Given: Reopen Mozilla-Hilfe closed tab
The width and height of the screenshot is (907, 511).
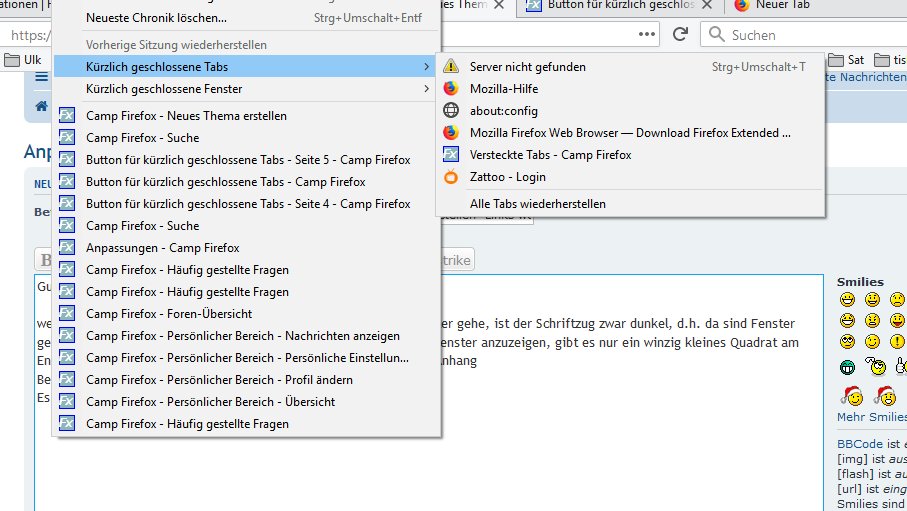Looking at the screenshot, I should [x=631, y=89].
